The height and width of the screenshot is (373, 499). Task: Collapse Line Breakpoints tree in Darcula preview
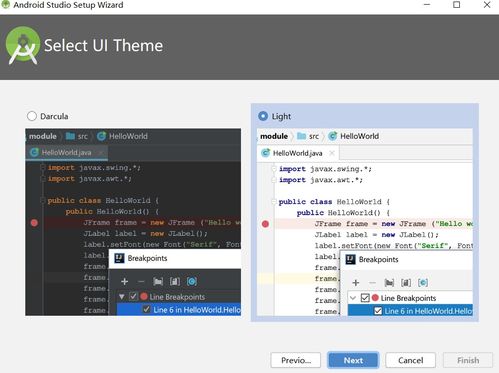pyautogui.click(x=122, y=296)
